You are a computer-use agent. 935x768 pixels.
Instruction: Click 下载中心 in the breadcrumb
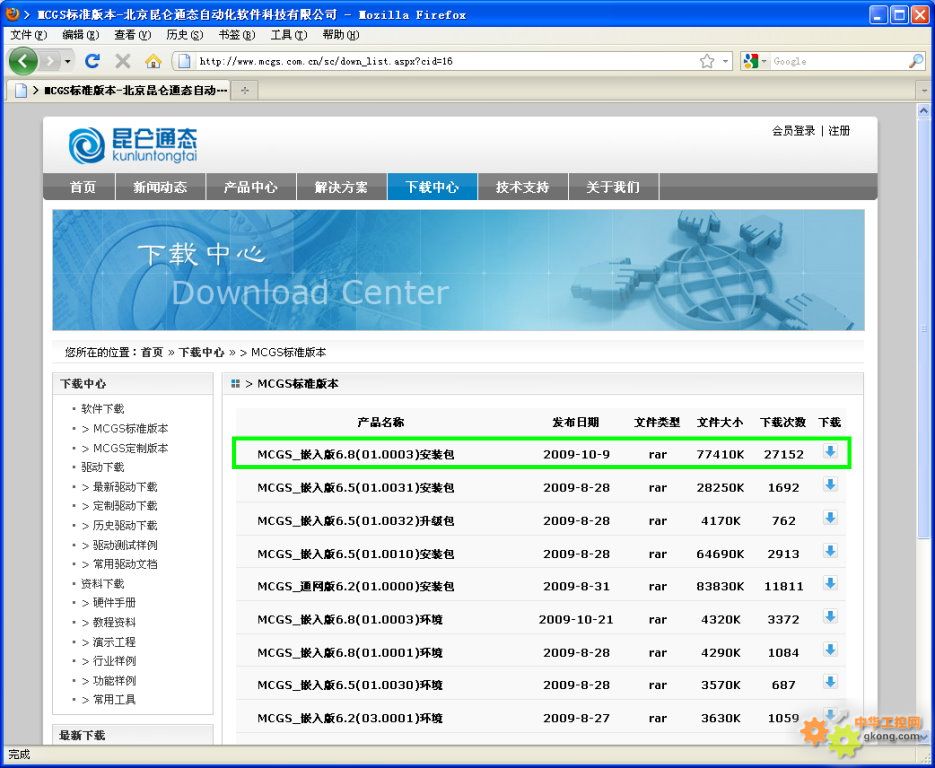click(x=202, y=352)
